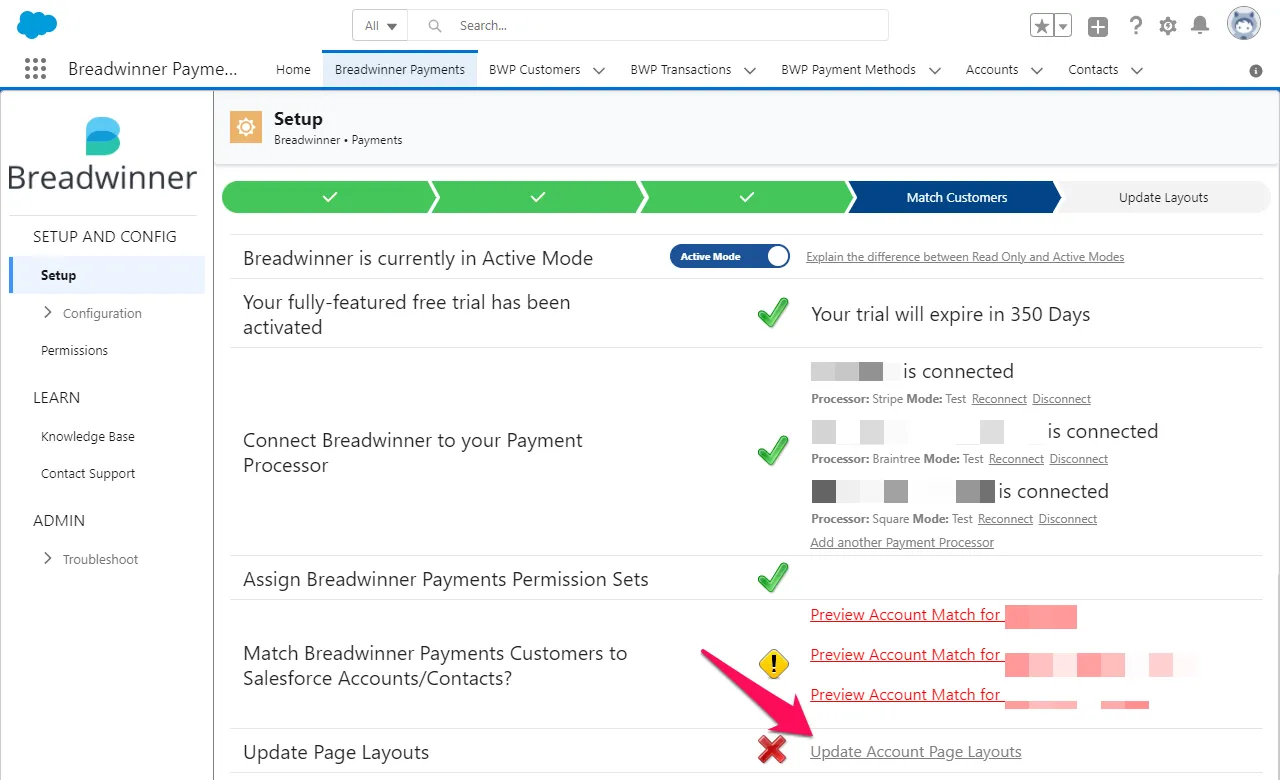Expand the Configuration sidebar section
This screenshot has width=1280, height=780.
click(48, 313)
